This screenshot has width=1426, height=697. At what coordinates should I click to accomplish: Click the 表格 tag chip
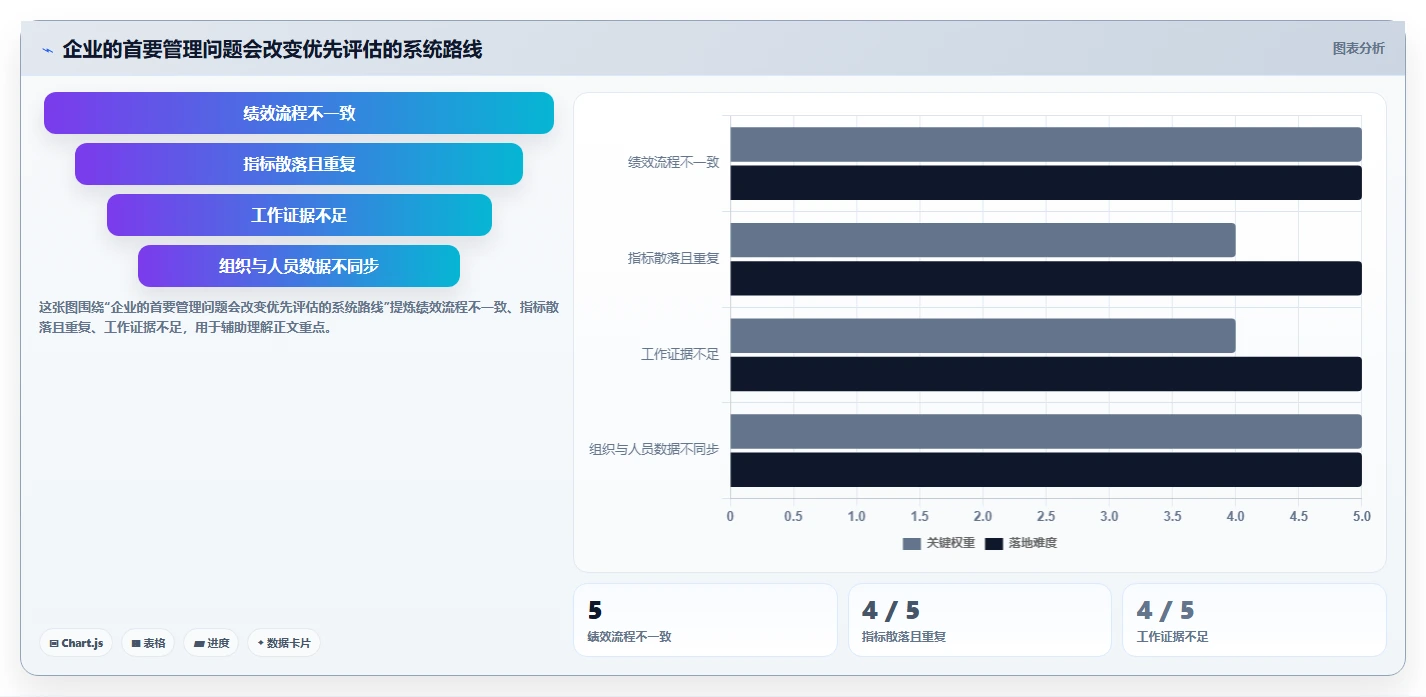click(148, 643)
